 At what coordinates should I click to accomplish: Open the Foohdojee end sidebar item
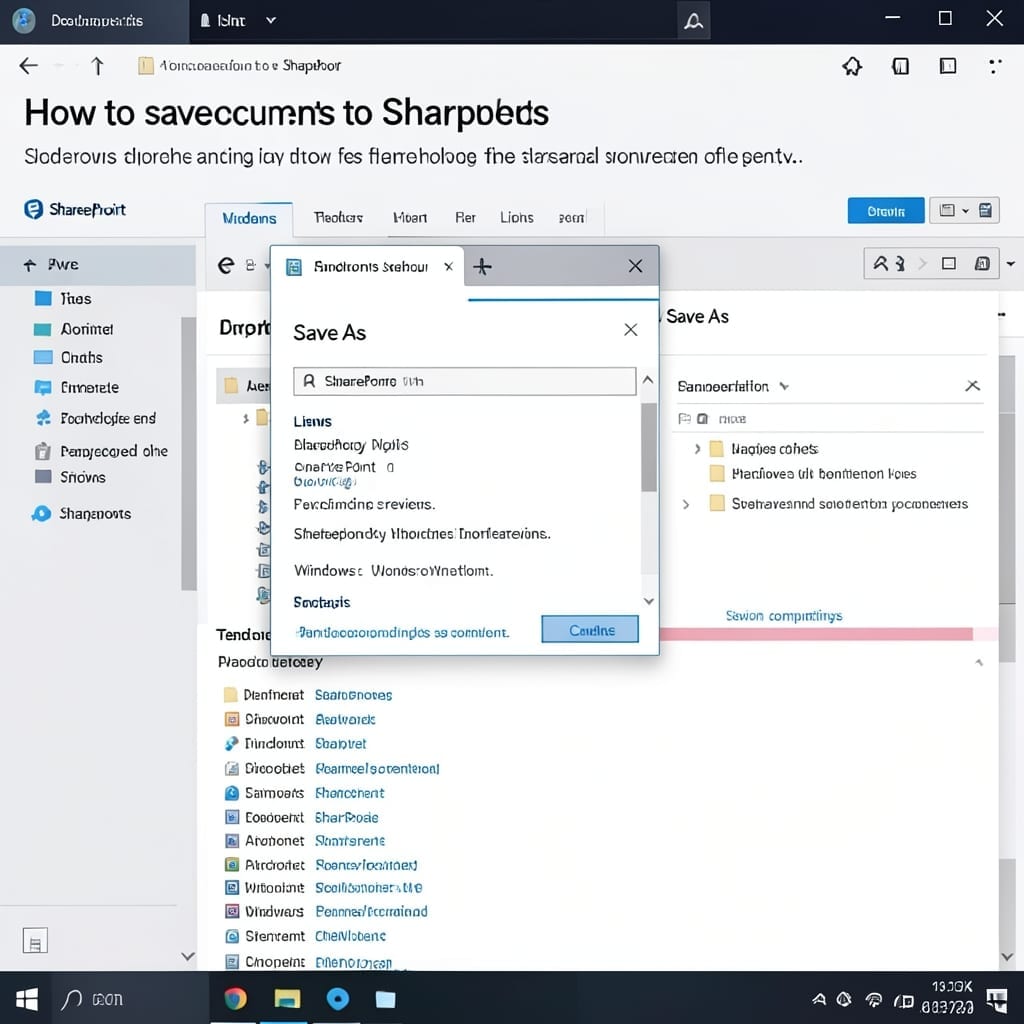(95, 418)
